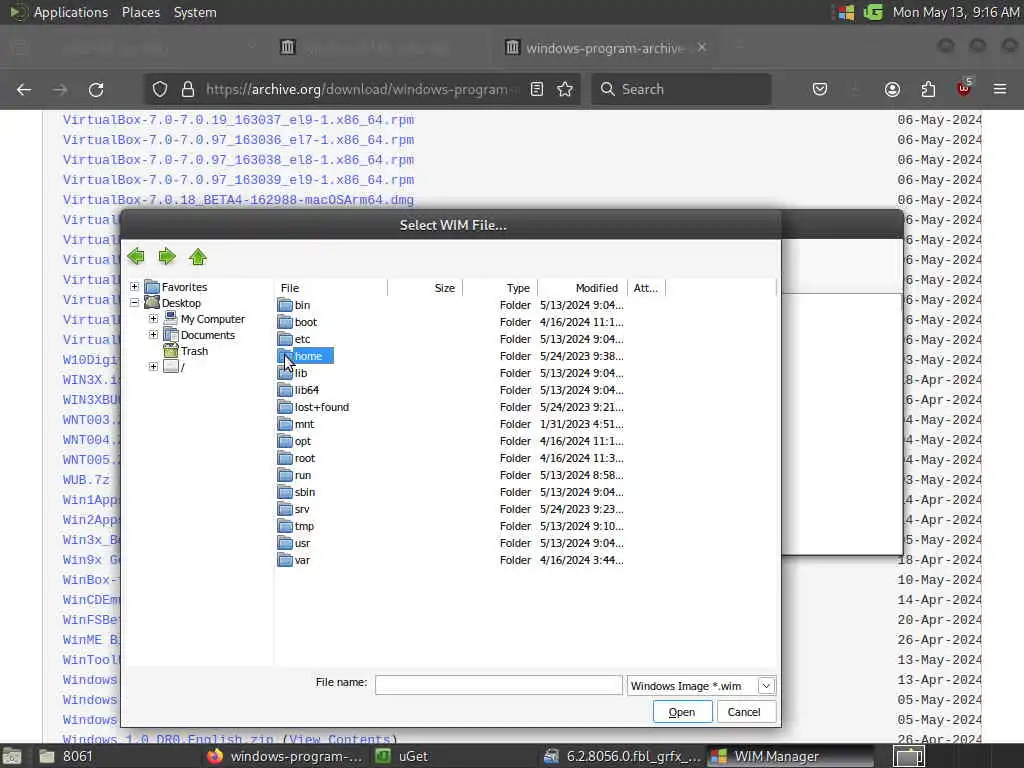1024x768 pixels.
Task: Select the srv folder name
Action: [x=302, y=509]
